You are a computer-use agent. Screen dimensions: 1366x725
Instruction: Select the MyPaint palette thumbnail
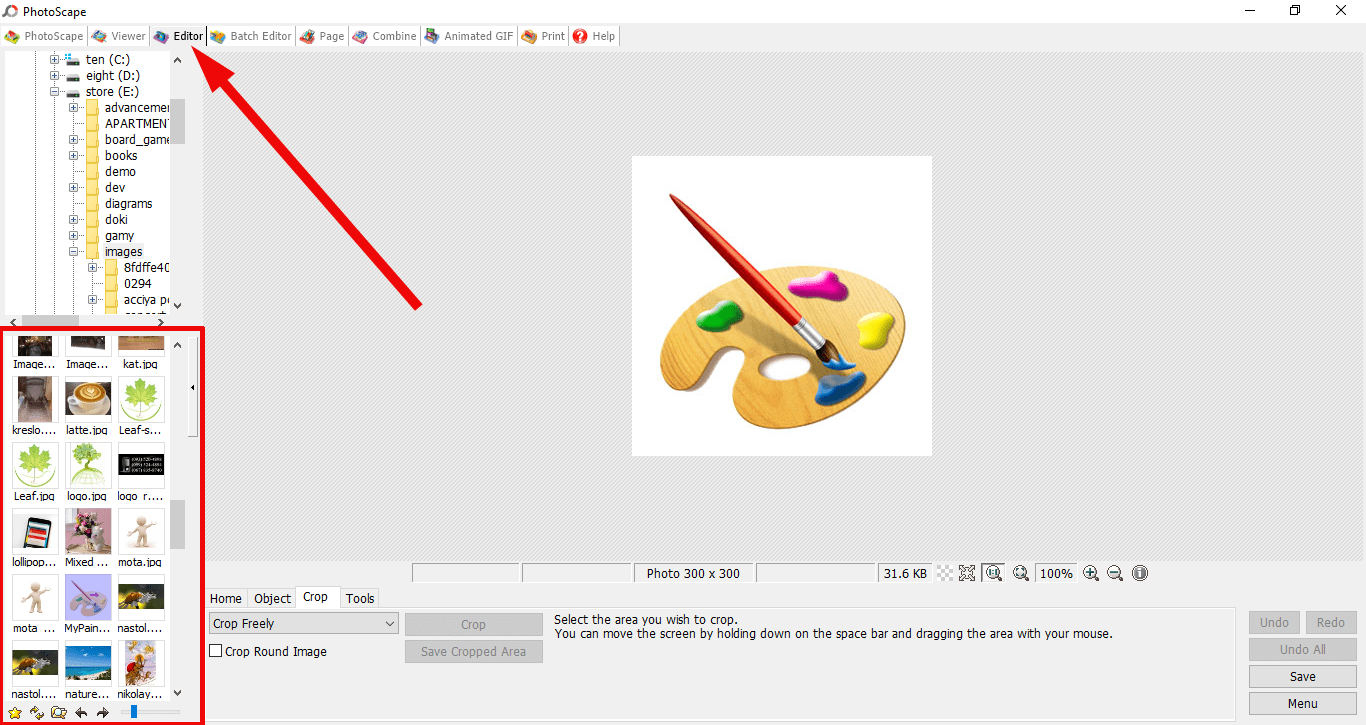coord(88,598)
